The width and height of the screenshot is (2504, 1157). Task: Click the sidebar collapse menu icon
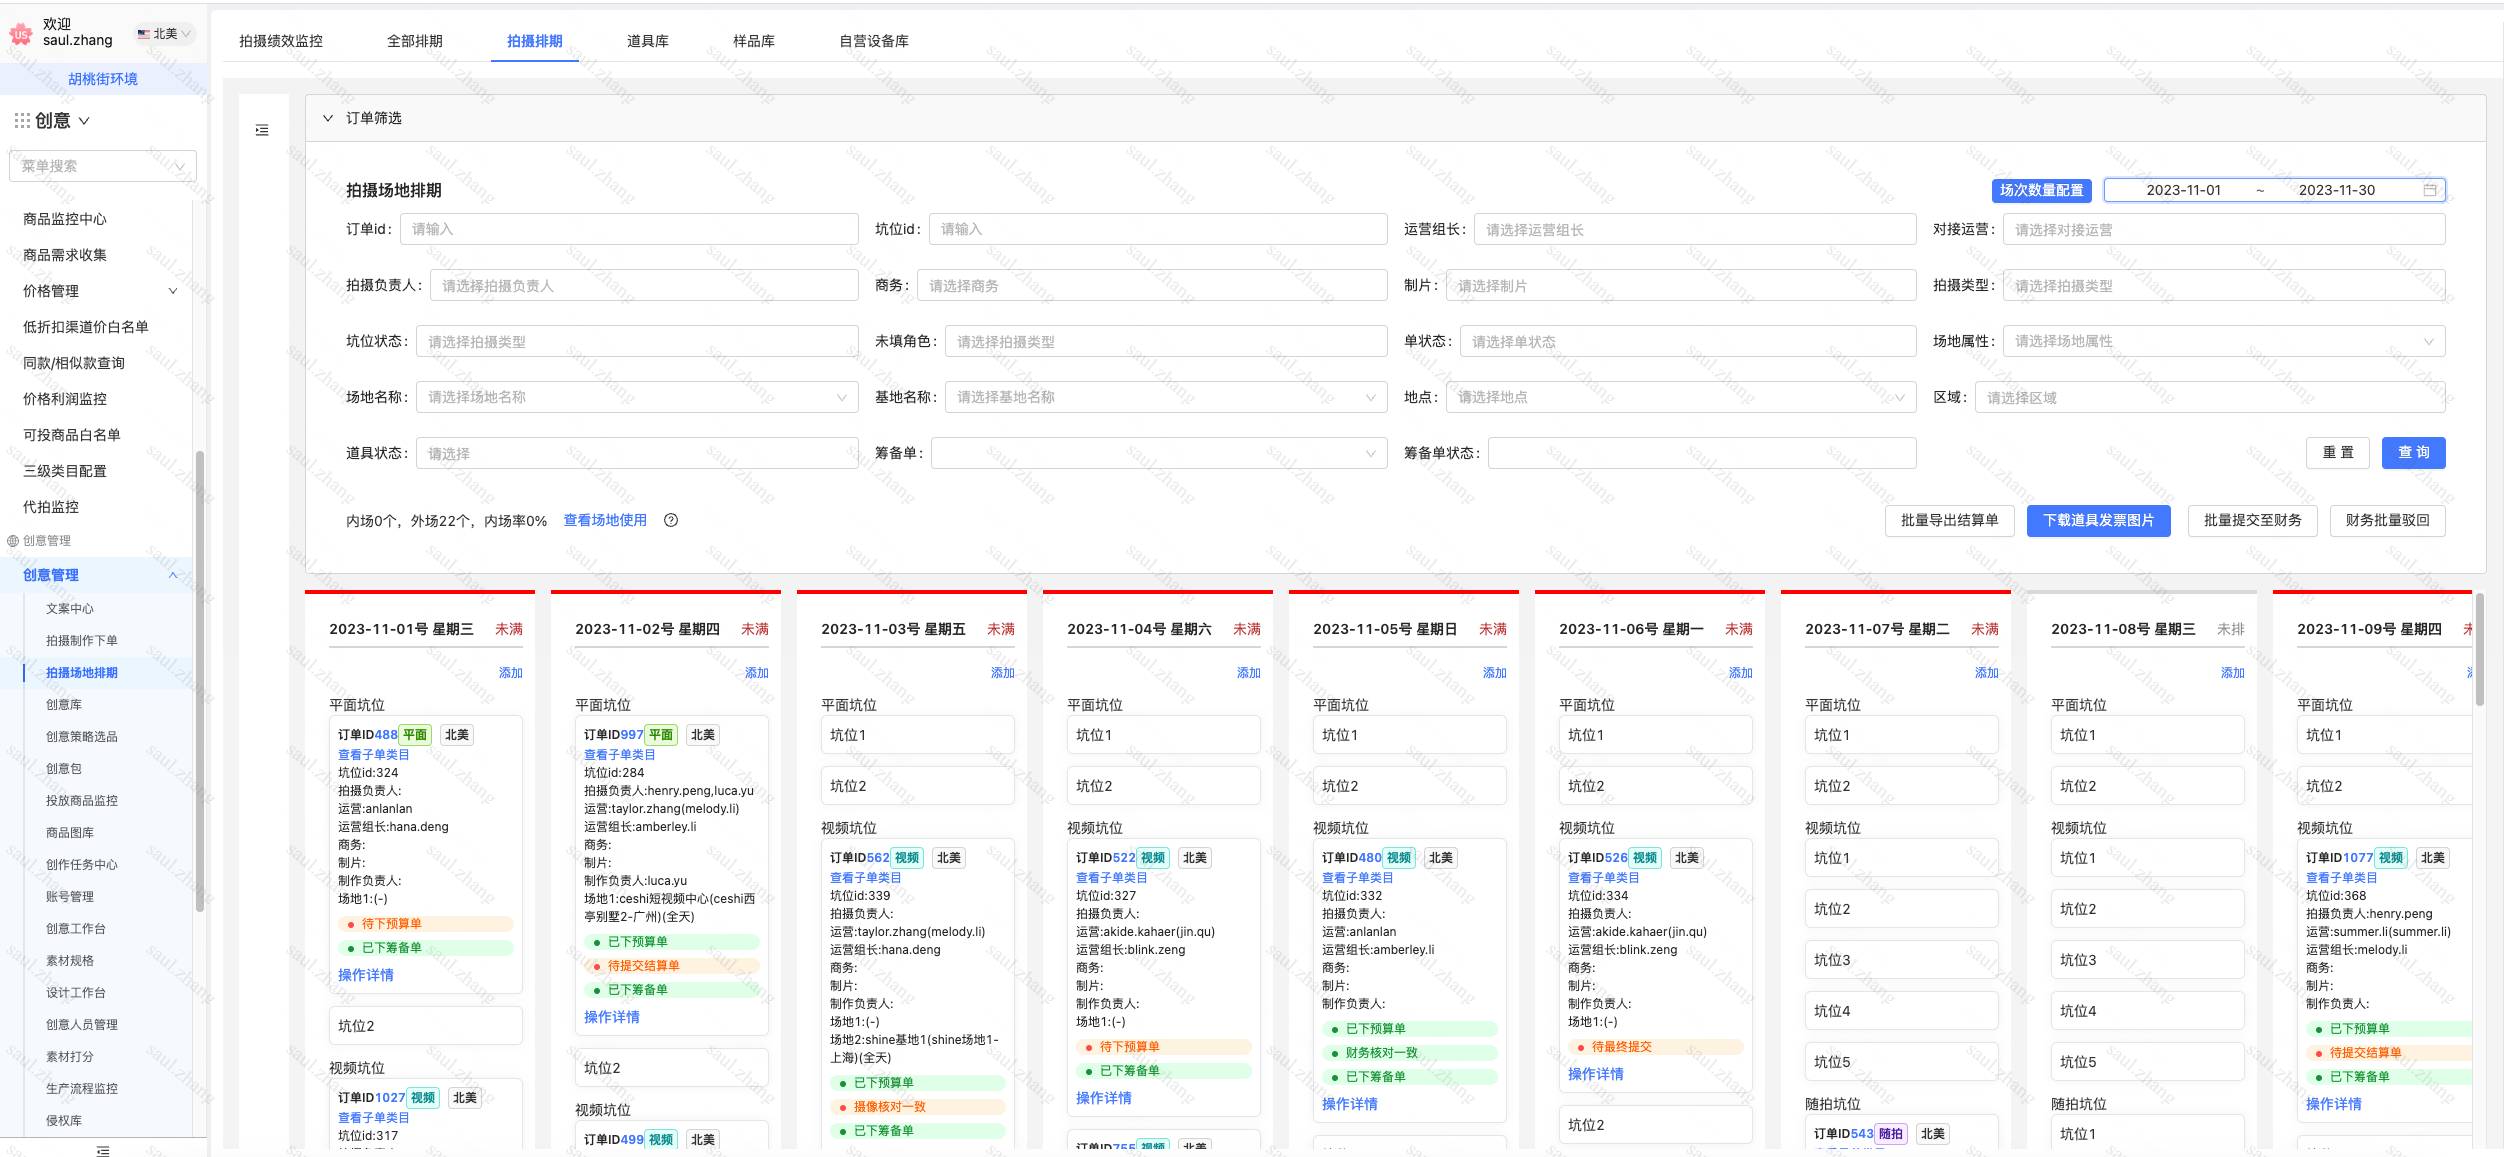pyautogui.click(x=262, y=130)
